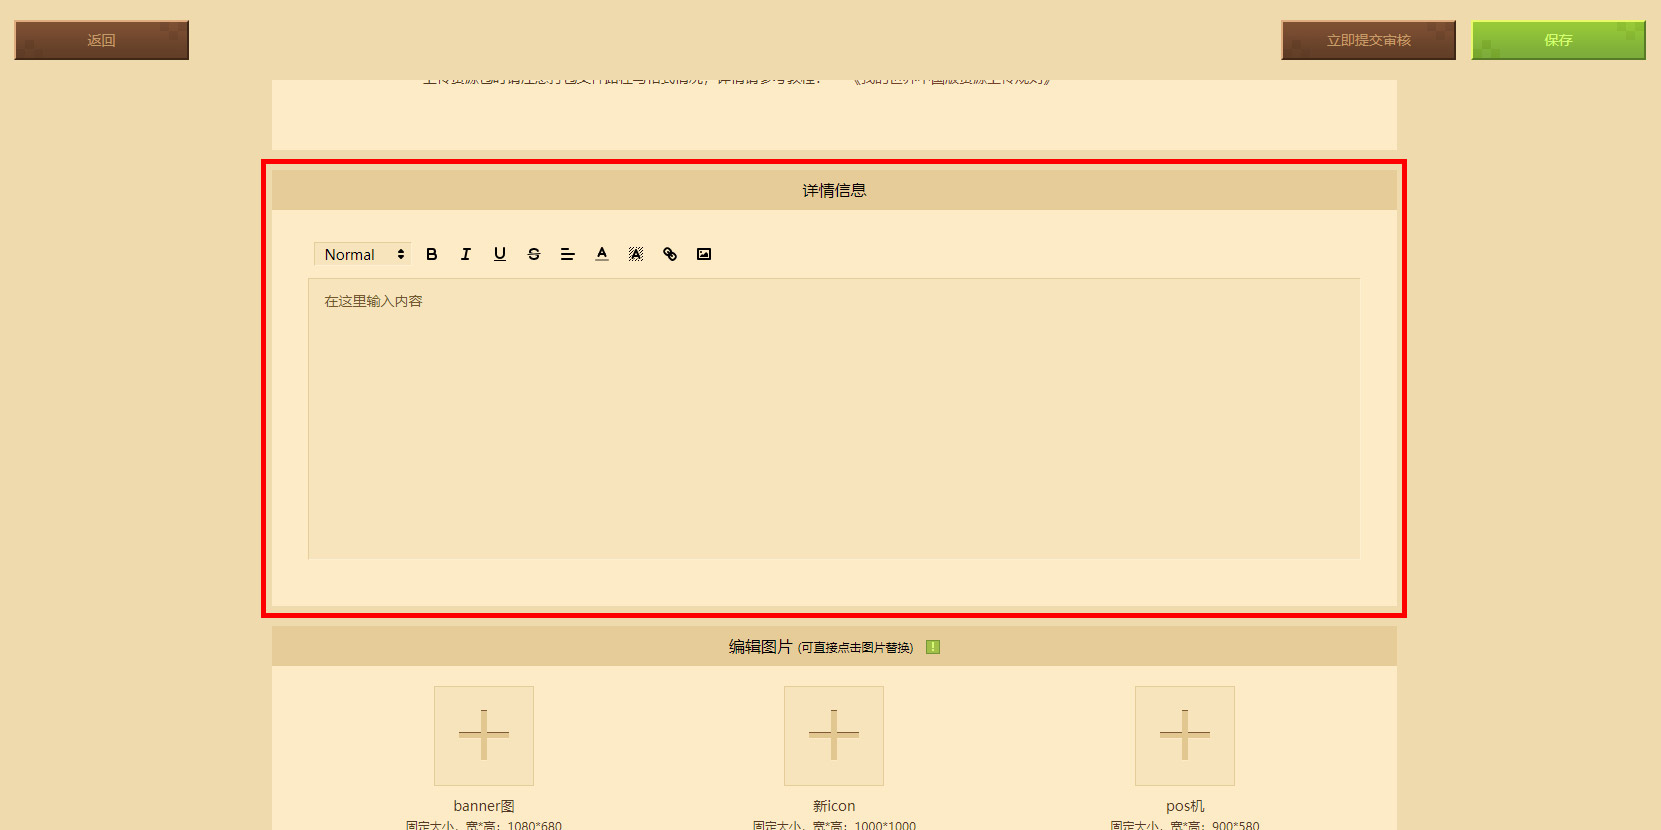
Task: Choose a font color
Action: tap(602, 254)
